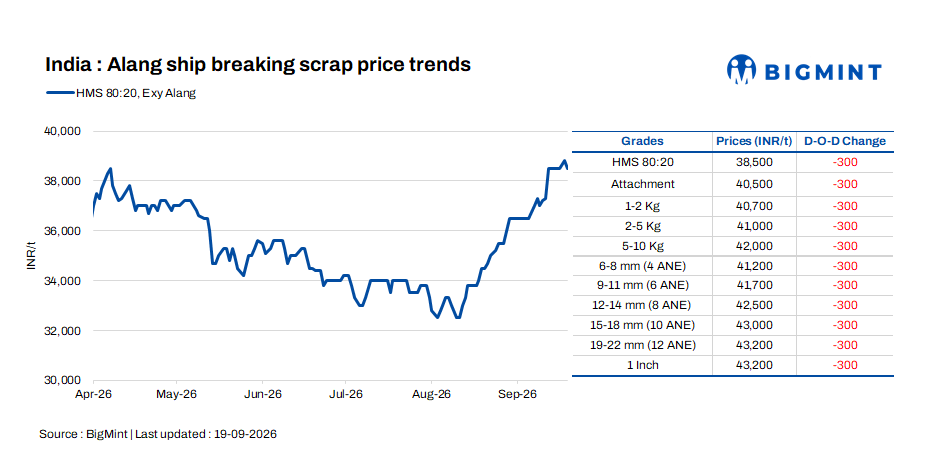Click the BigMint logo icon
This screenshot has width=935, height=456.
[x=741, y=68]
